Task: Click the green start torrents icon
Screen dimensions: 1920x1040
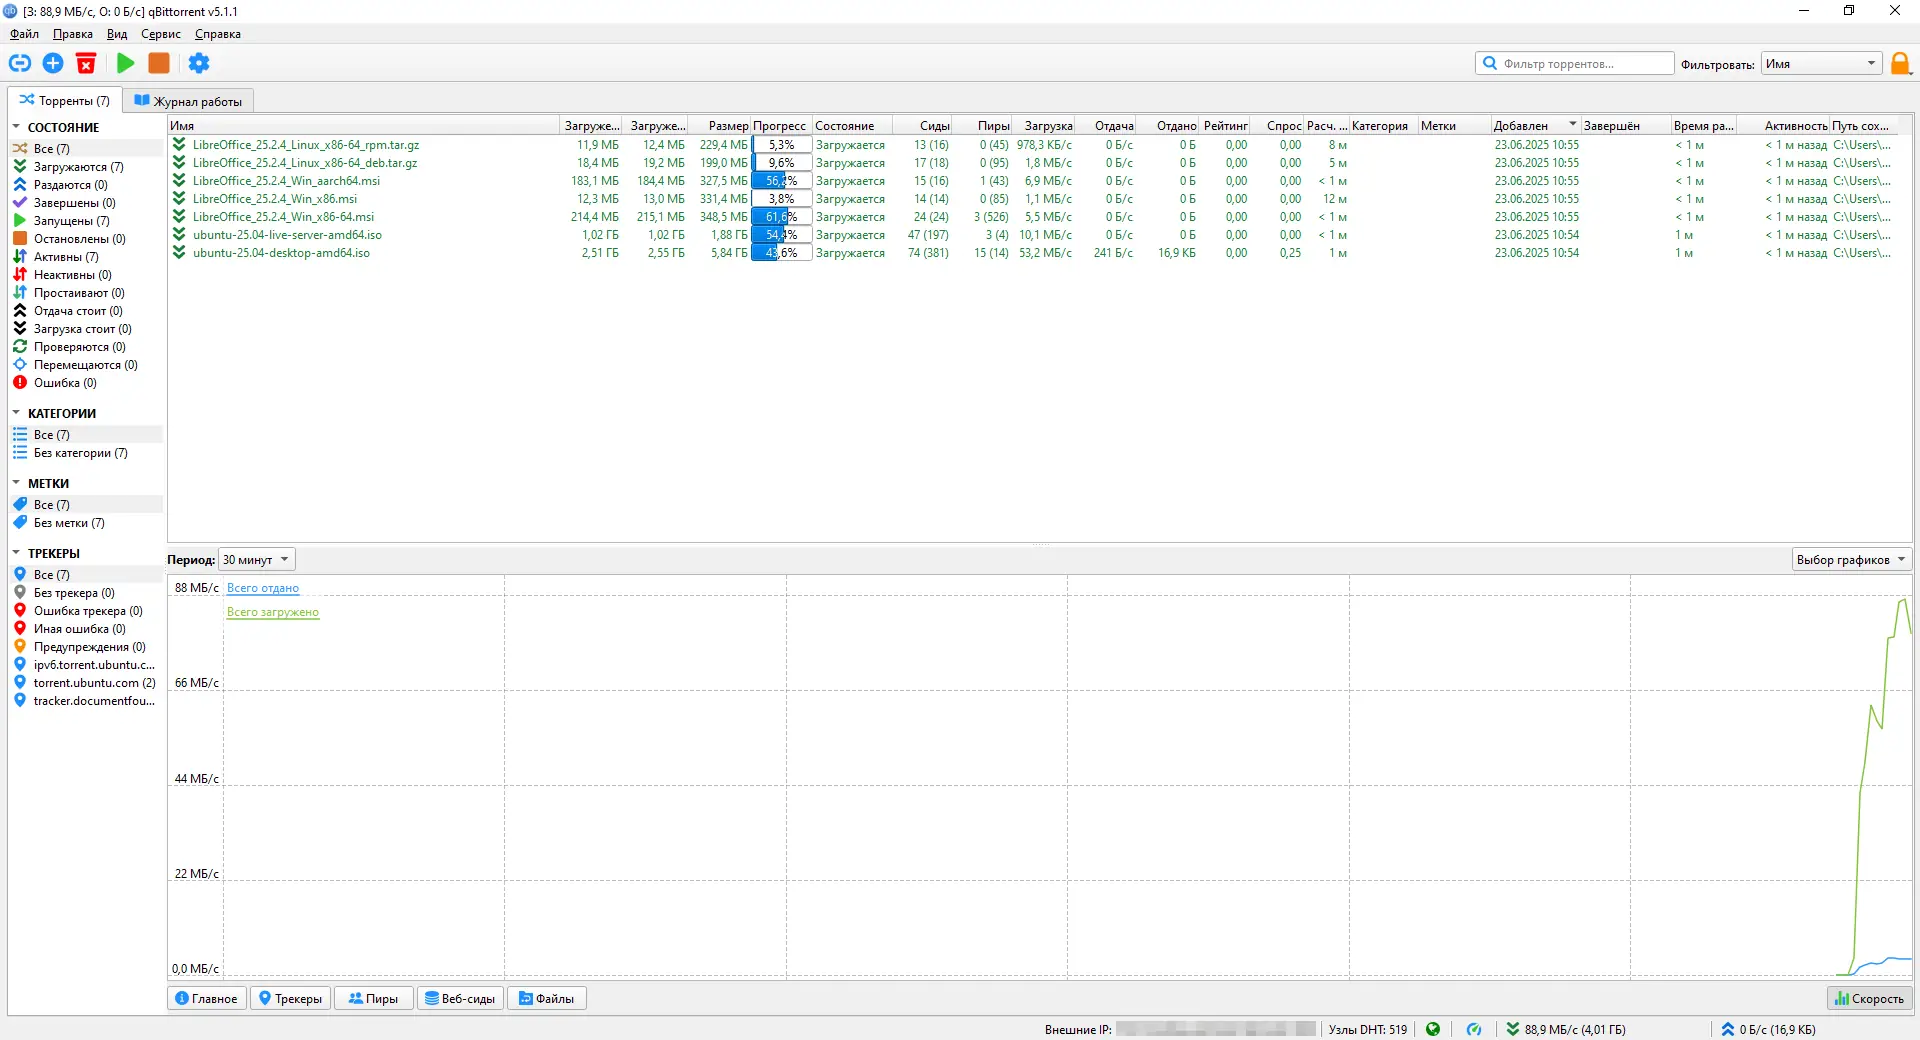Action: 125,63
